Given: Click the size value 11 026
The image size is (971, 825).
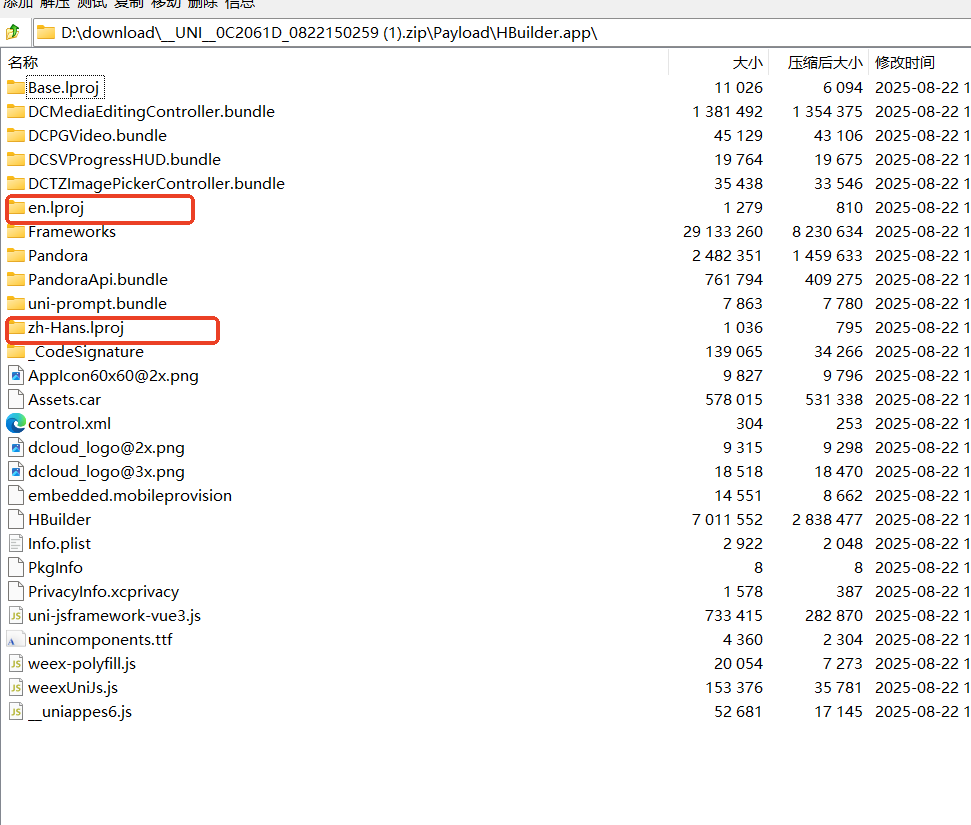Looking at the screenshot, I should 738,87.
